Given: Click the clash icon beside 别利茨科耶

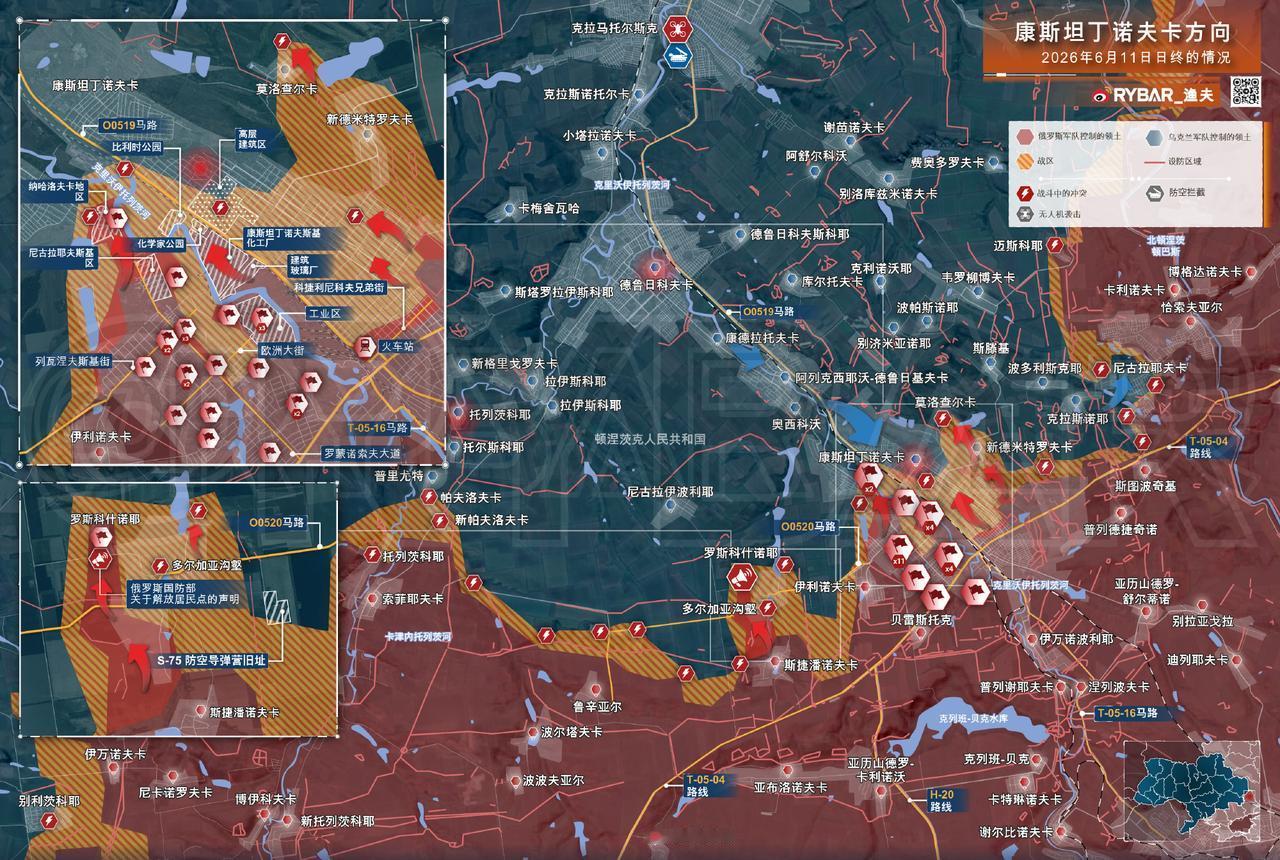Looking at the screenshot, I should [x=50, y=820].
